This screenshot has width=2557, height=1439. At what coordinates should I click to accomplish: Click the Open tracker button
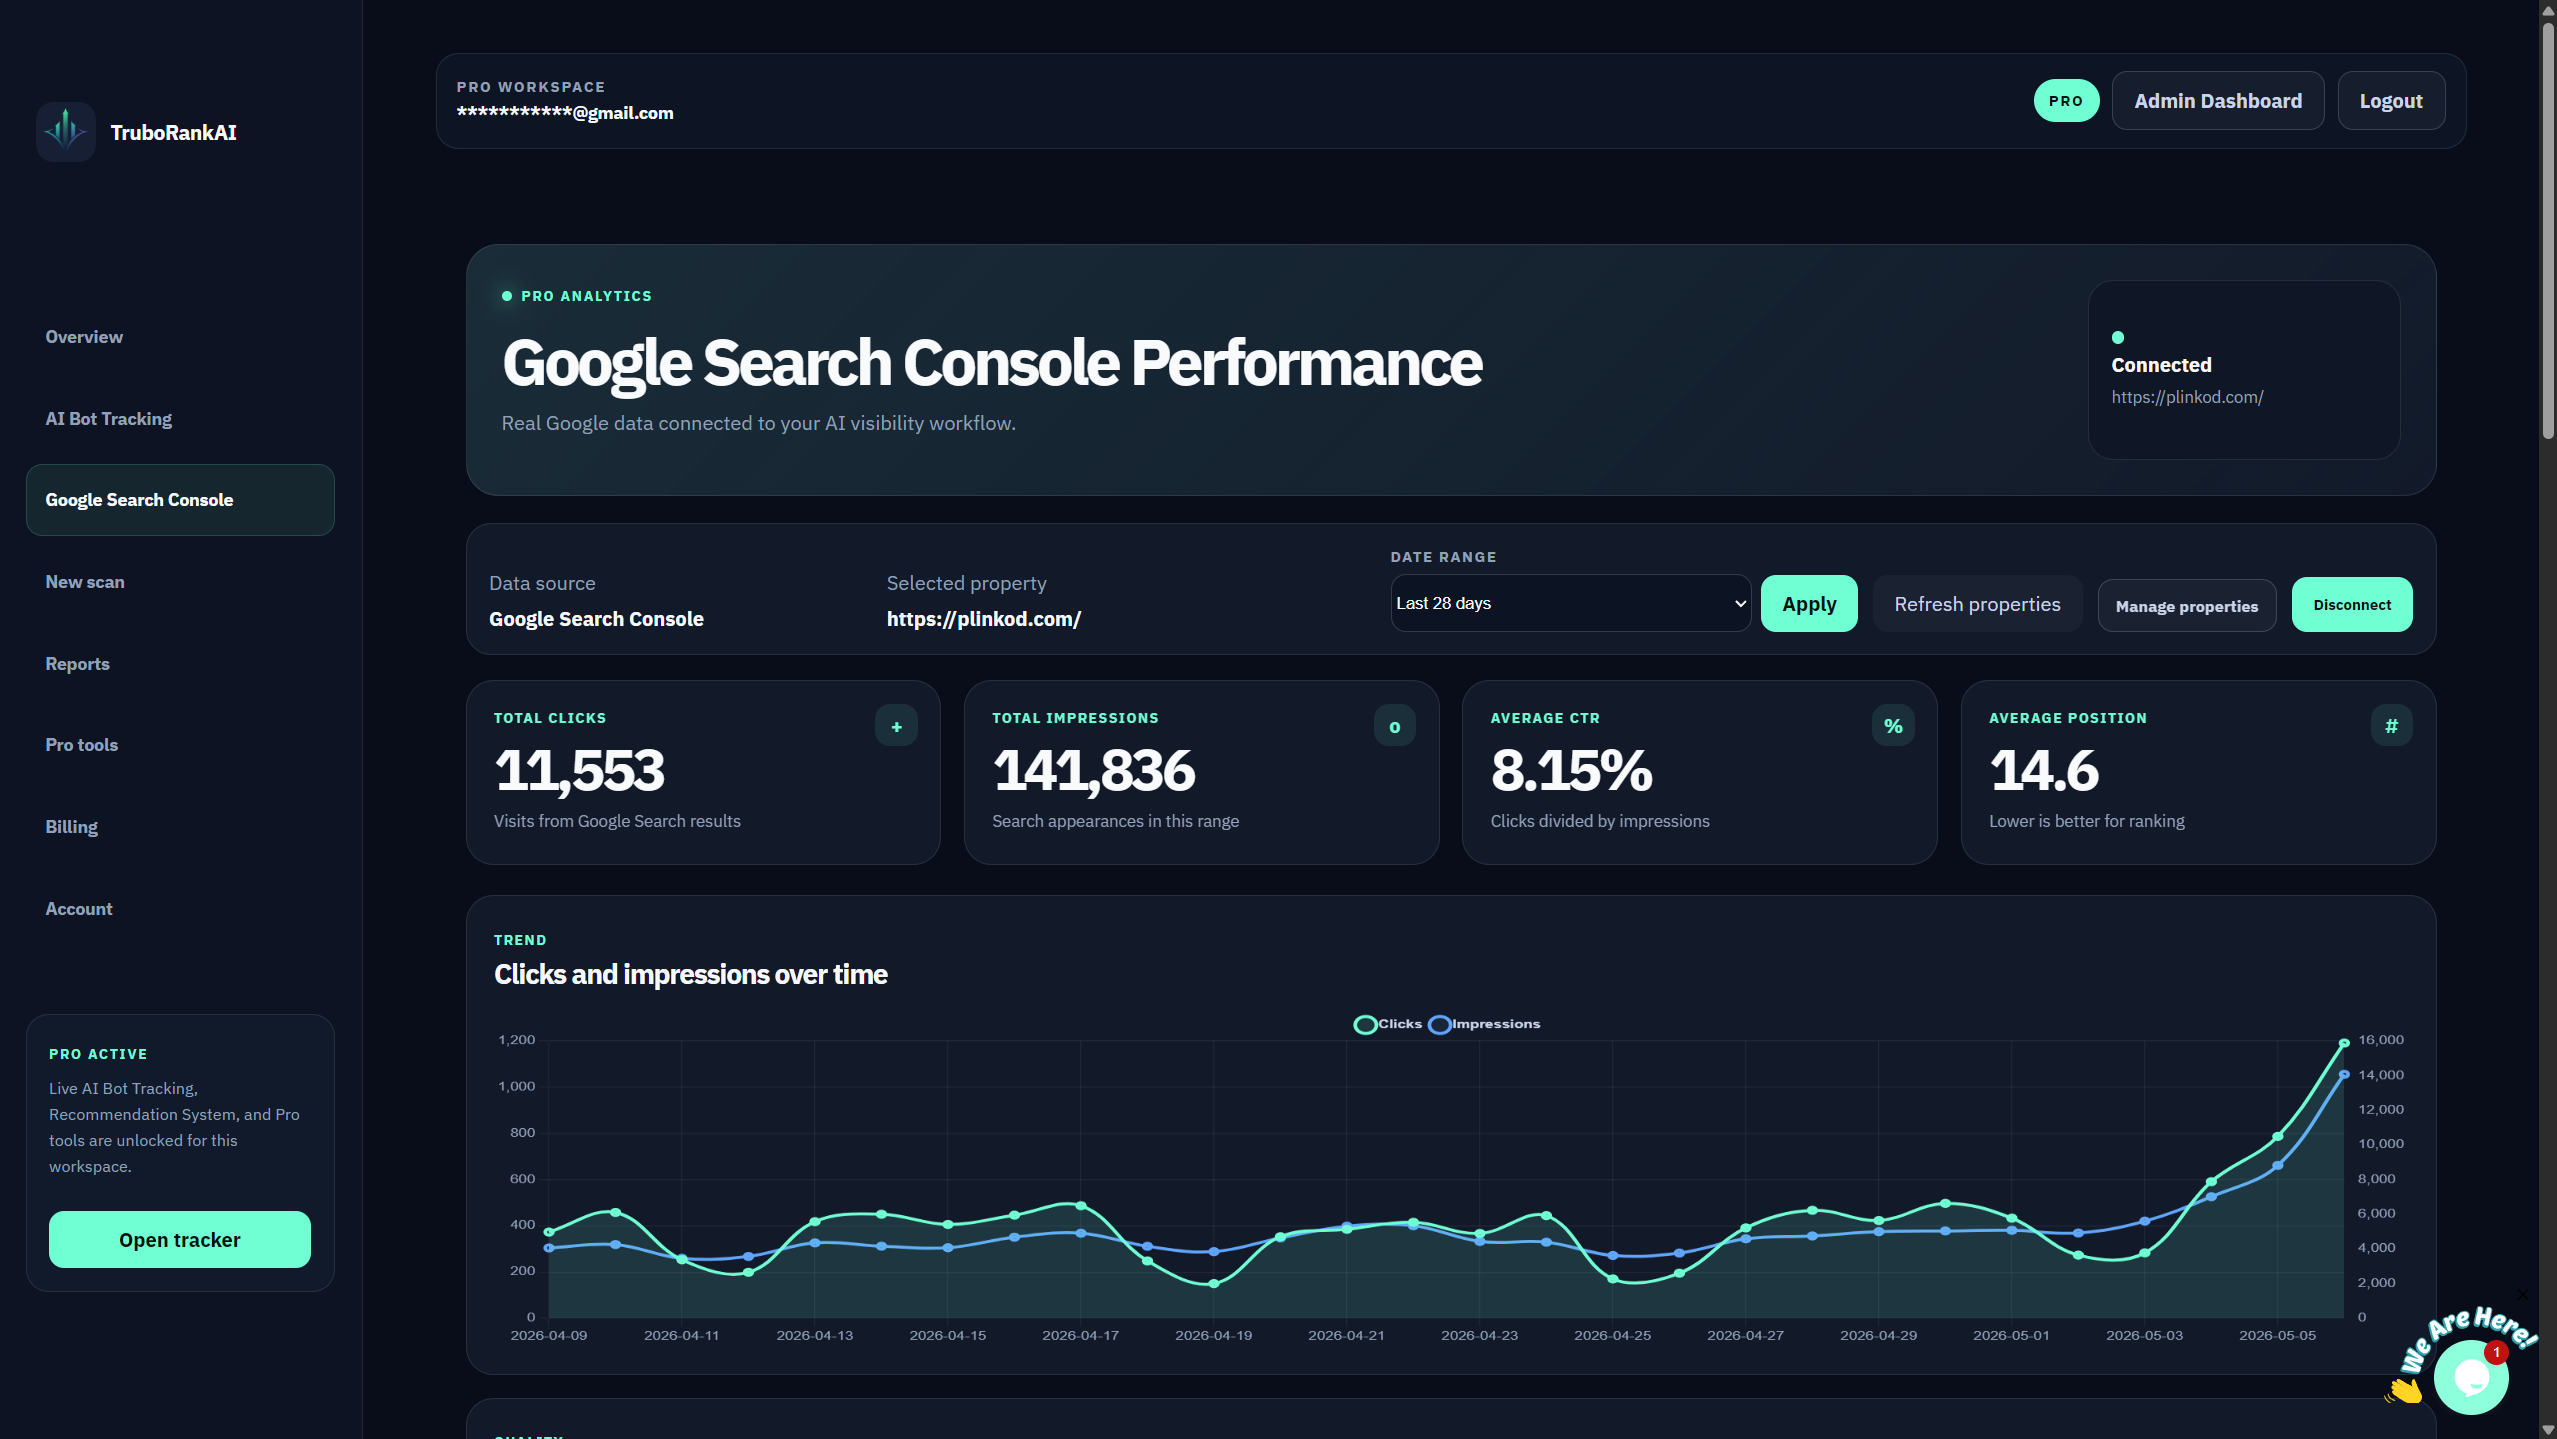pos(180,1240)
